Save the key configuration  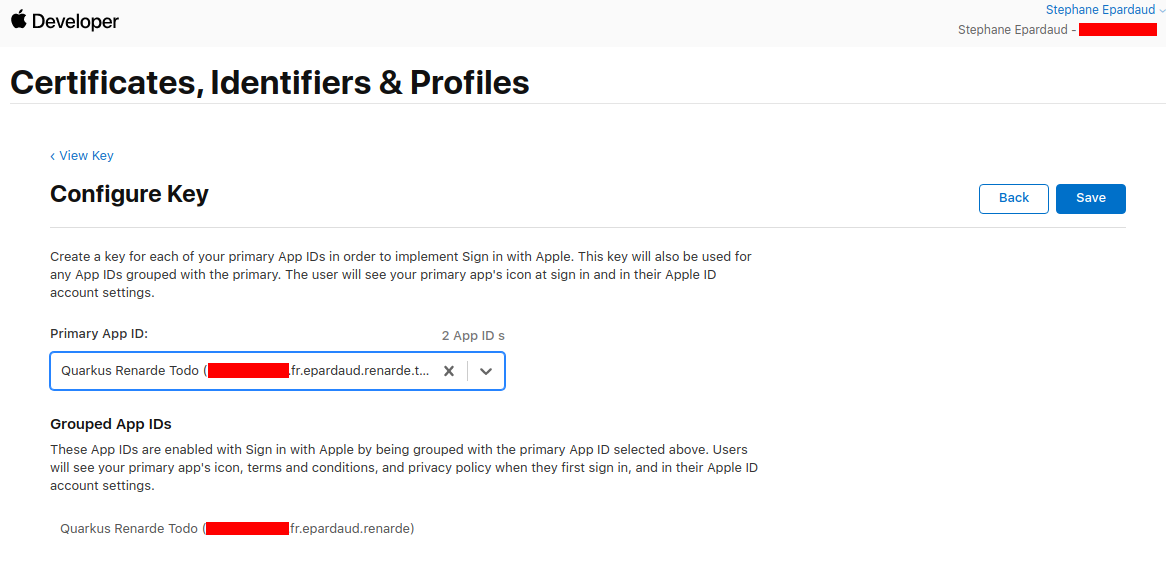click(x=1090, y=198)
